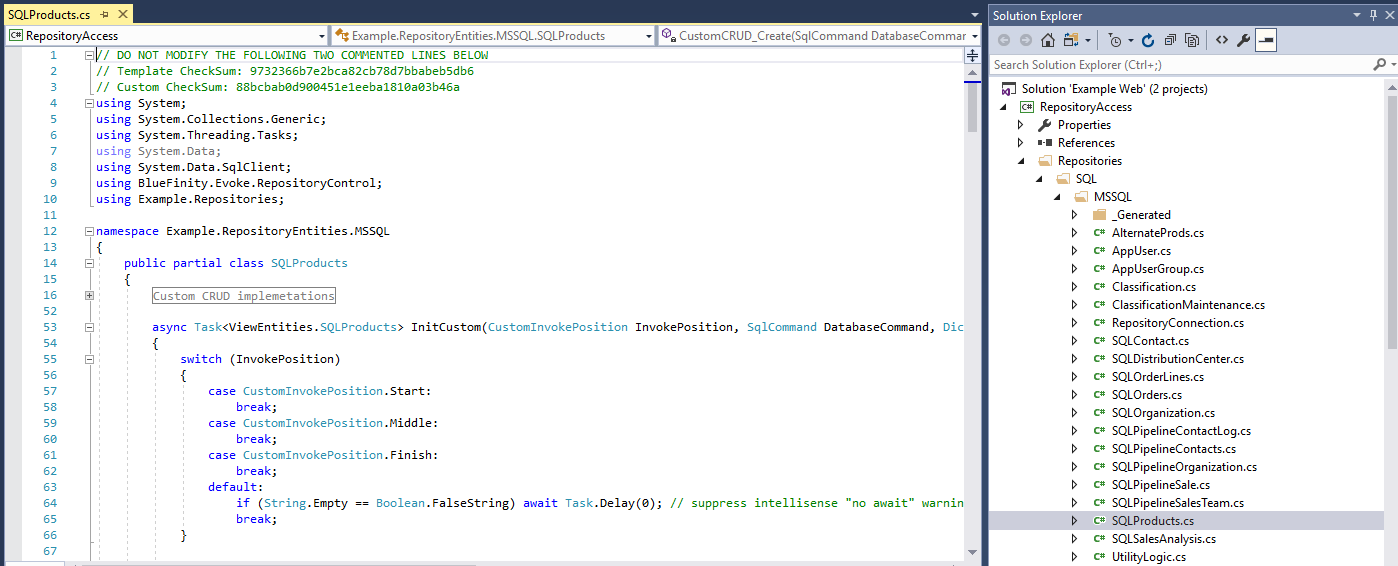Expand ClassificationMaintenance.cs node

(1075, 305)
